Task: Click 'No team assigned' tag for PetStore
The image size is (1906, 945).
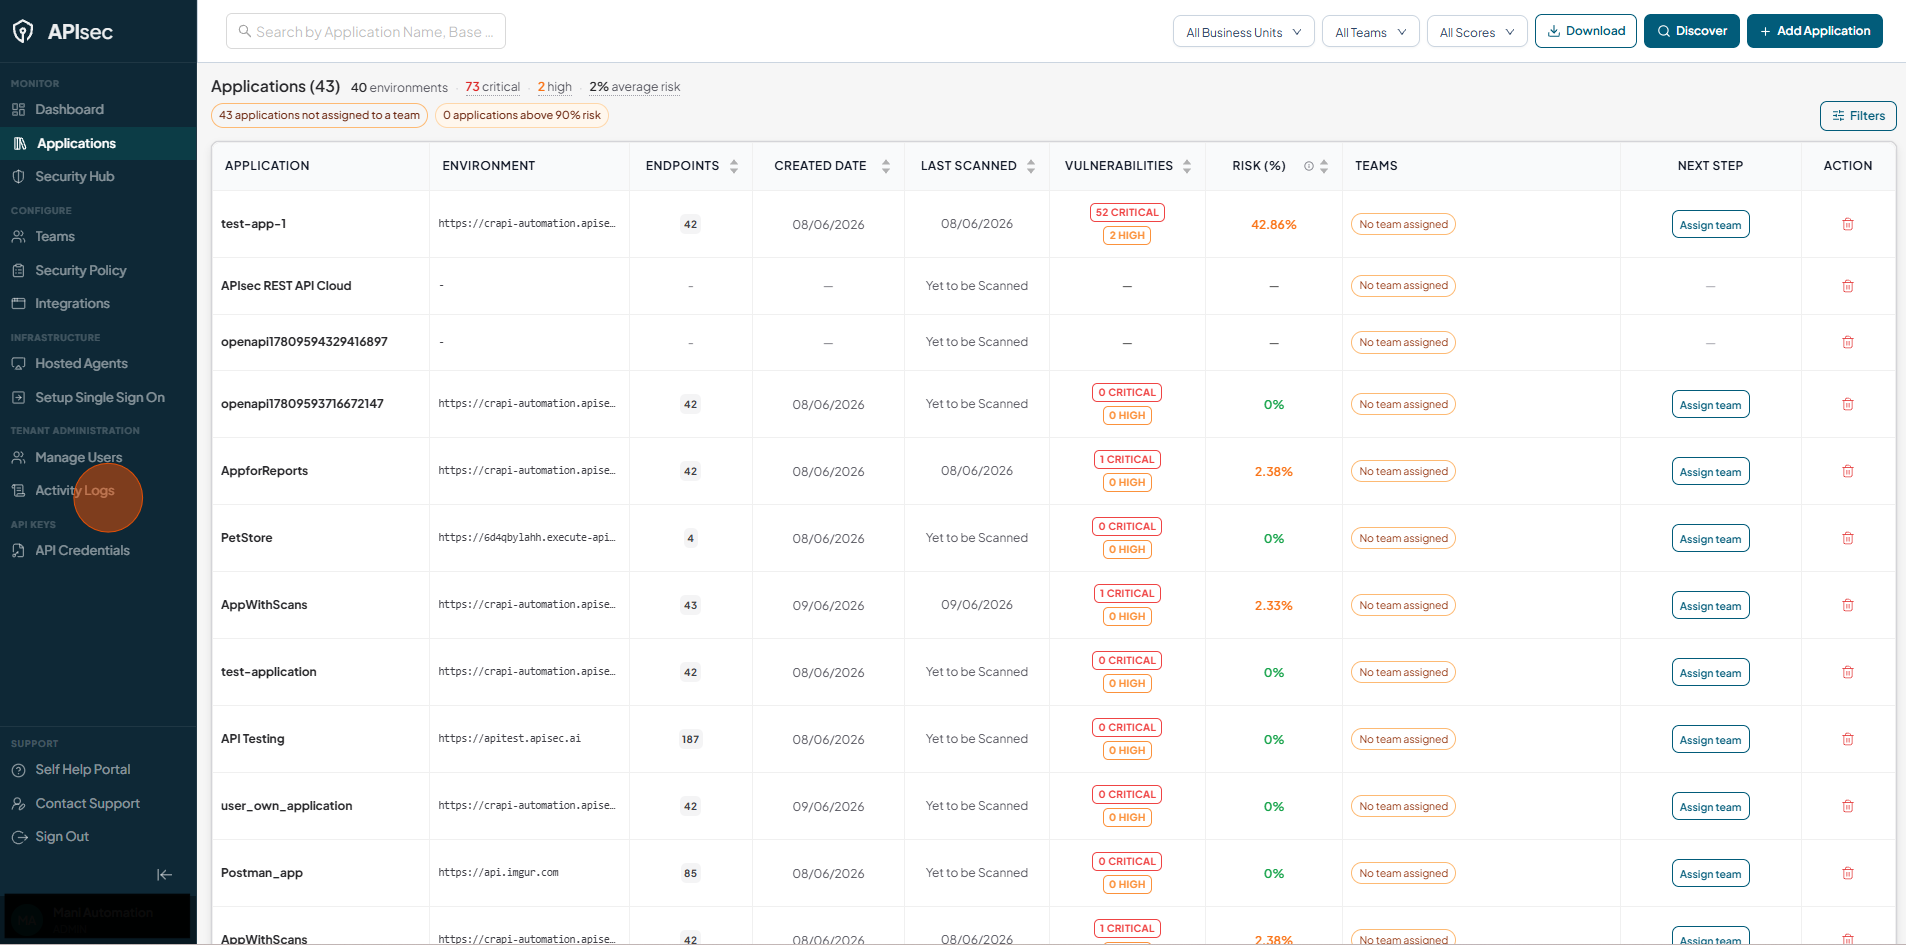Action: pyautogui.click(x=1403, y=538)
